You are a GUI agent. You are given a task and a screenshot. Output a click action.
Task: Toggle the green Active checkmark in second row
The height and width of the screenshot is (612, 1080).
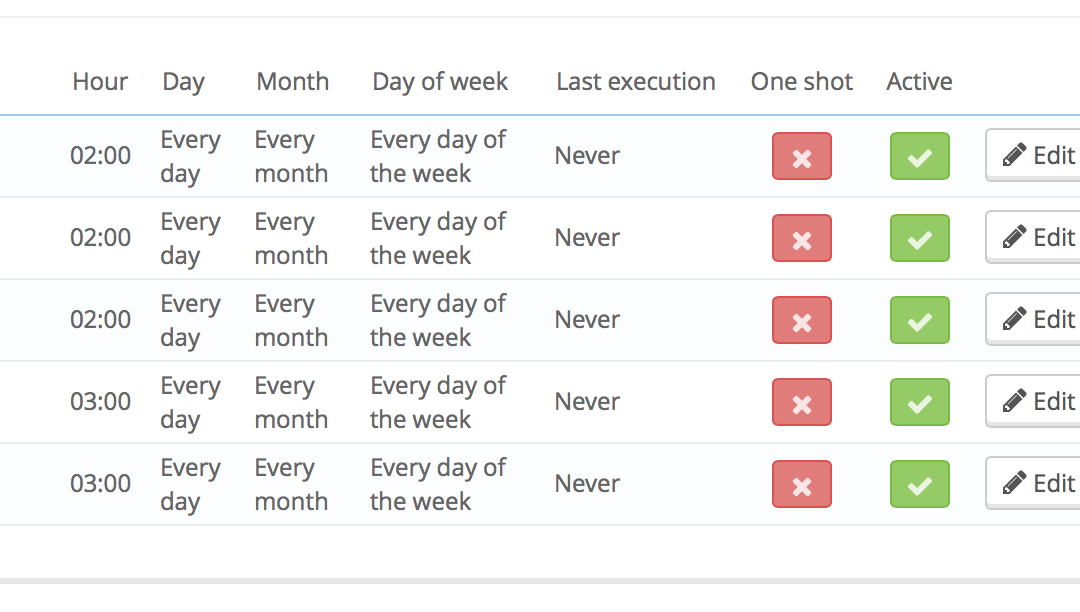(x=919, y=238)
